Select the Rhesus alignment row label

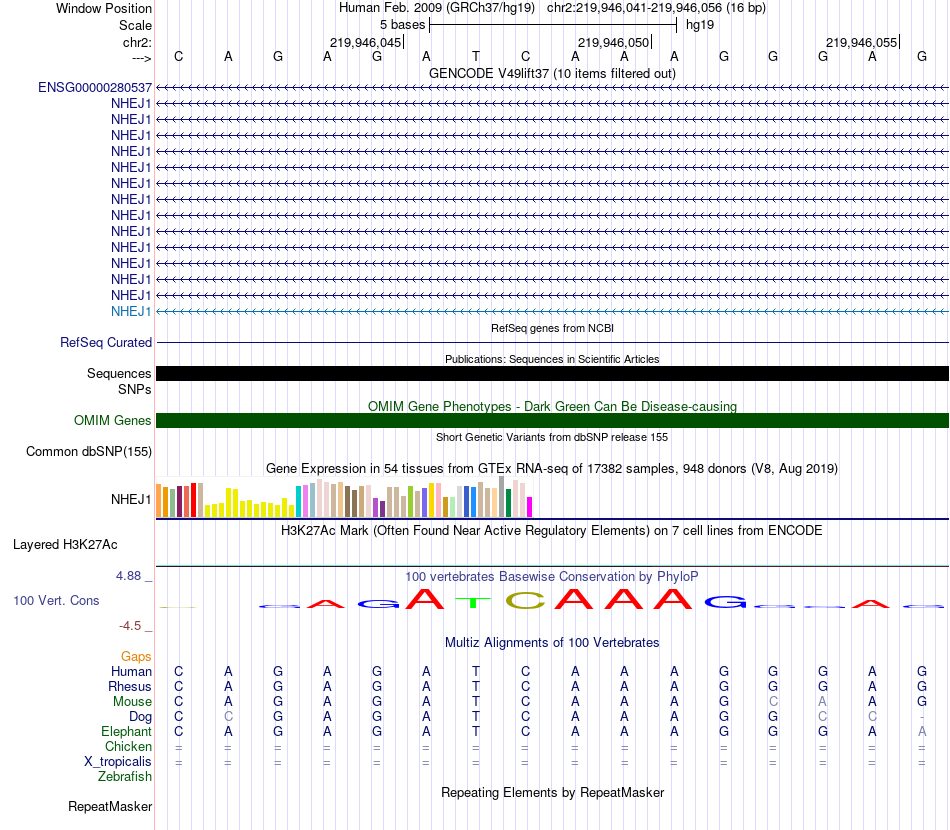tap(130, 686)
